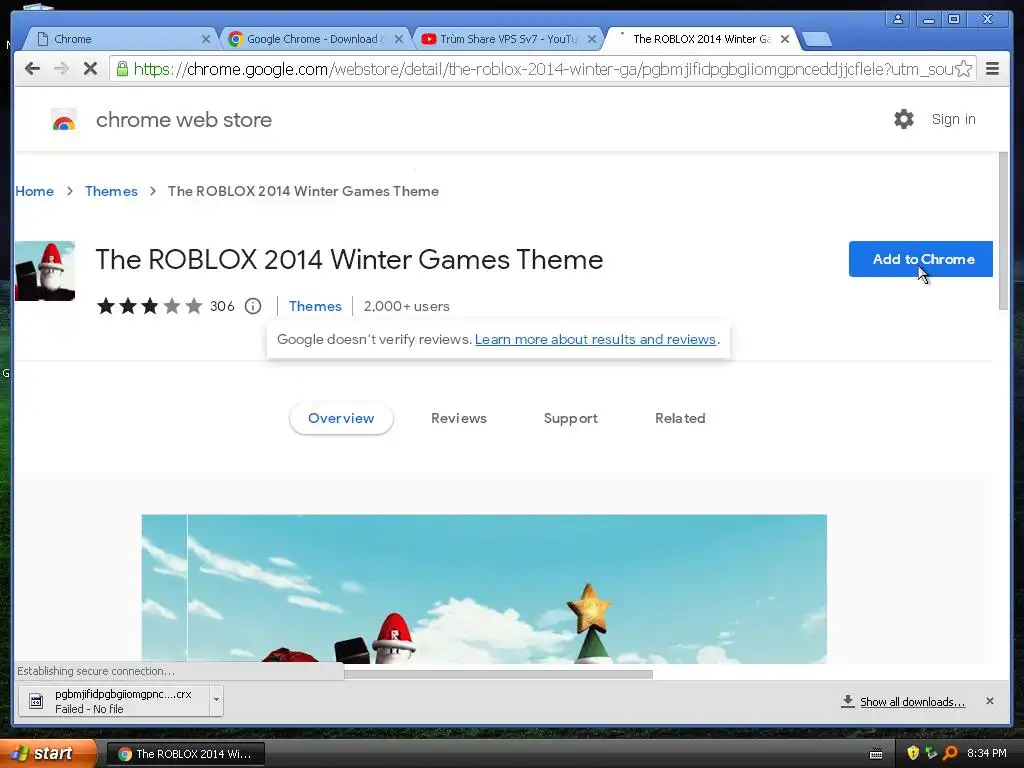1024x768 pixels.
Task: Close the ROBLOX 2014 Winter Games tab
Action: (x=785, y=39)
